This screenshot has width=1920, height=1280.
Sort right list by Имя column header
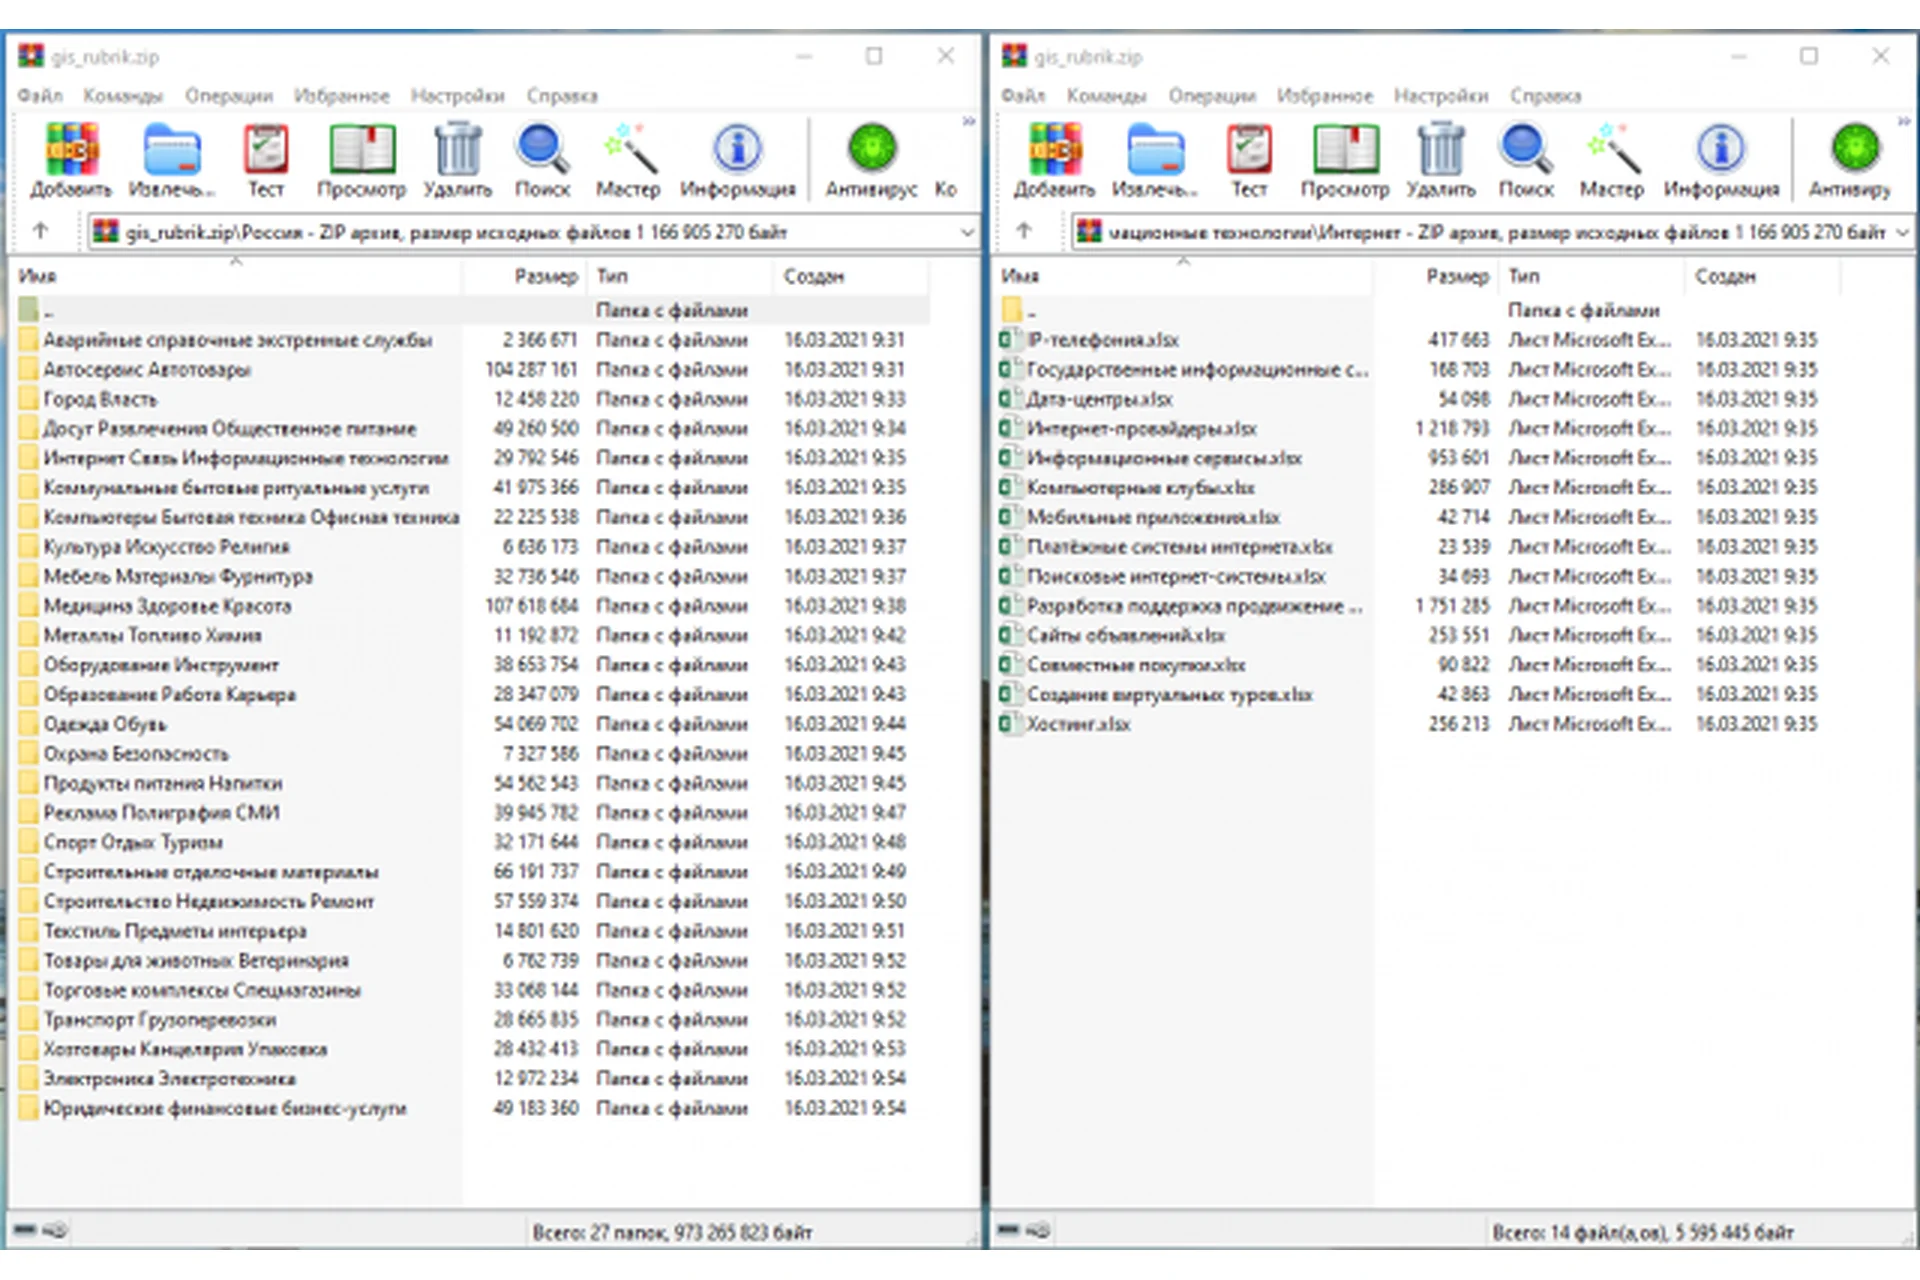click(x=1020, y=276)
